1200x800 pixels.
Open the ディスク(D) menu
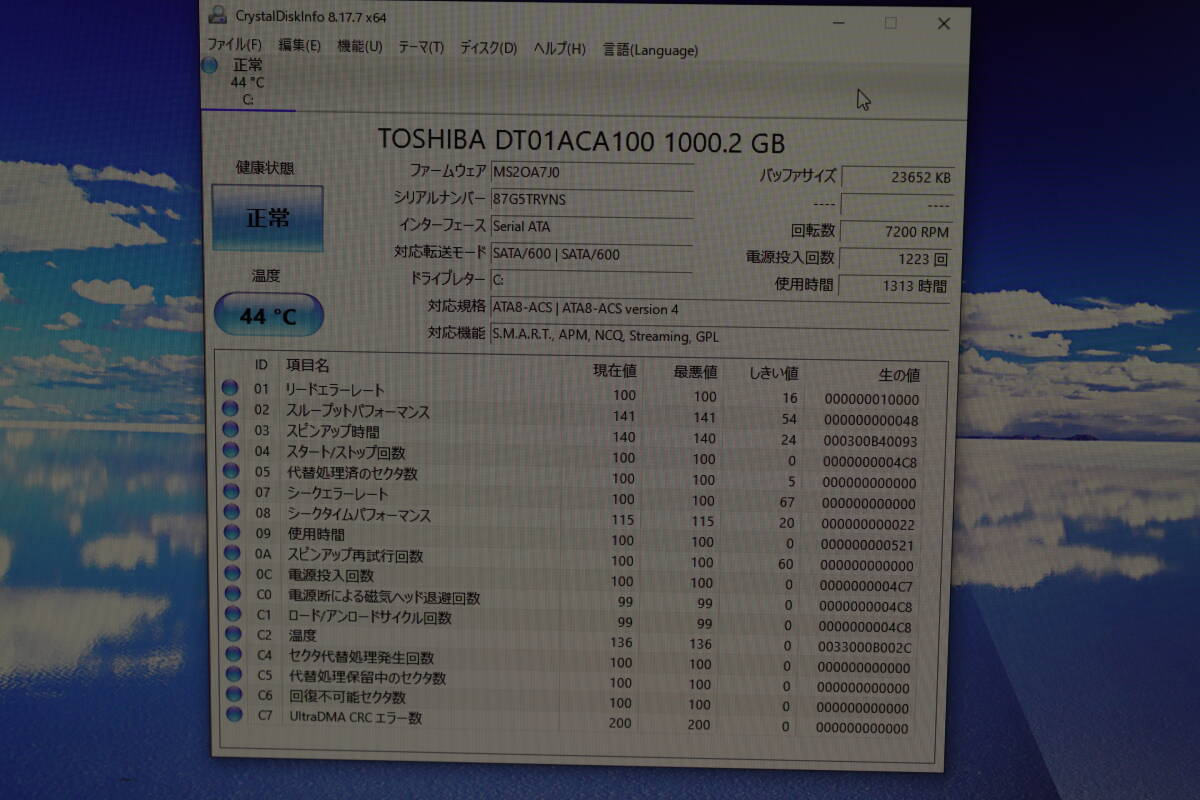(x=488, y=48)
